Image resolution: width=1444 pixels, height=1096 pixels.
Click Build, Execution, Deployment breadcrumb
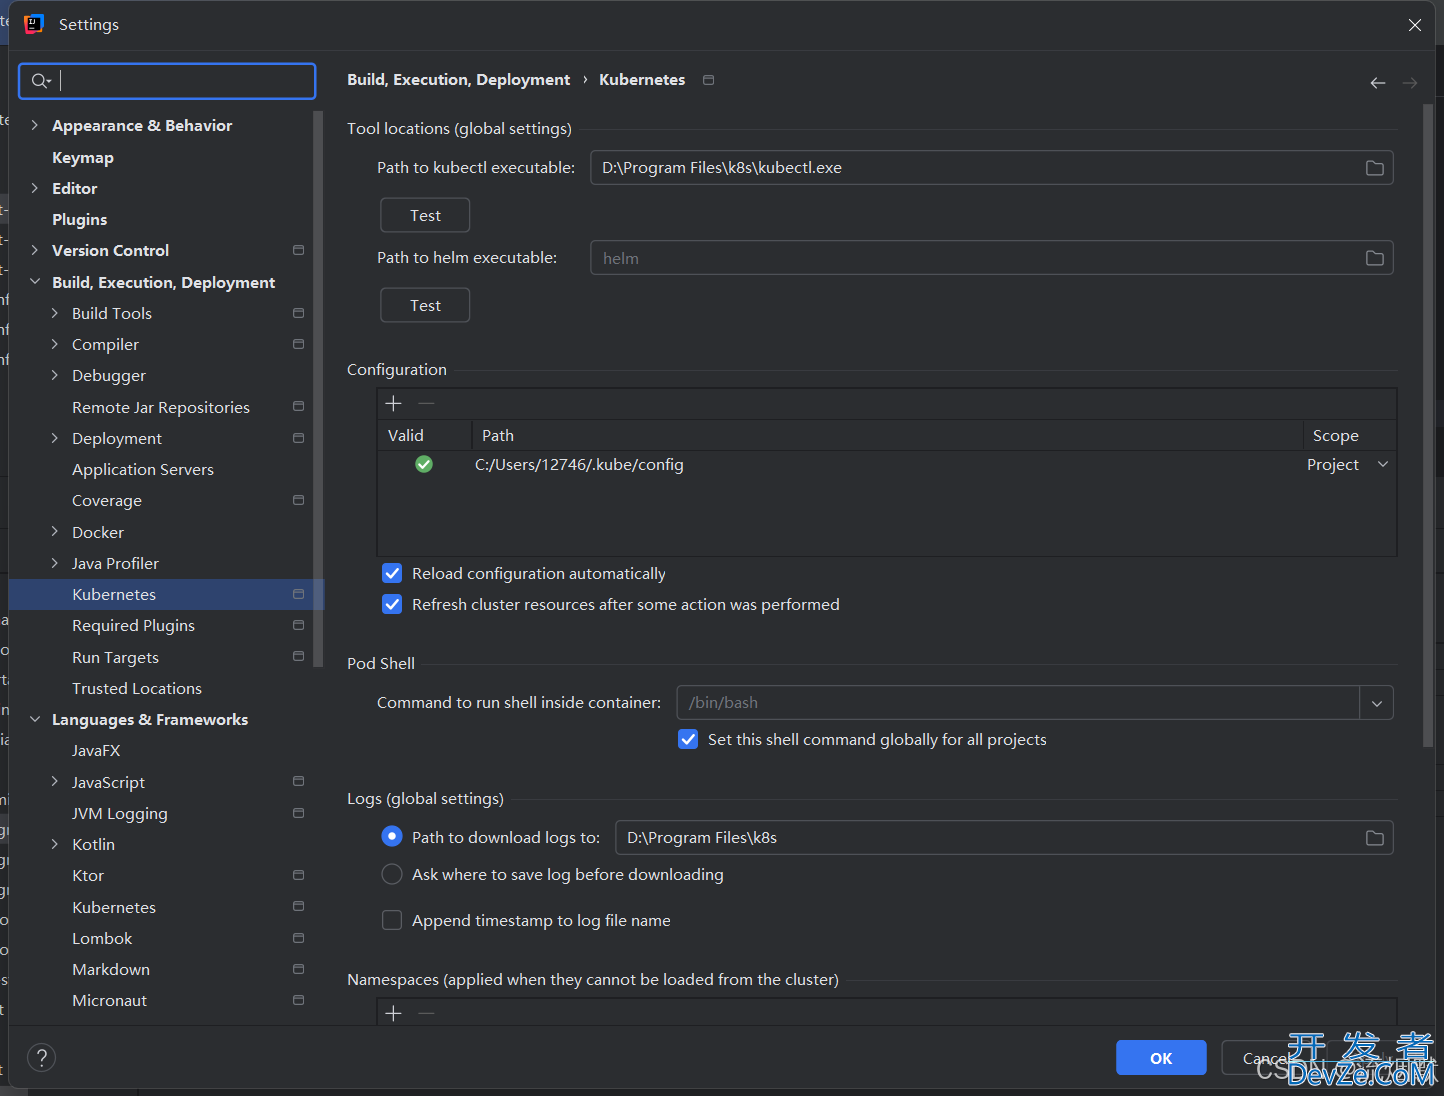(x=458, y=80)
